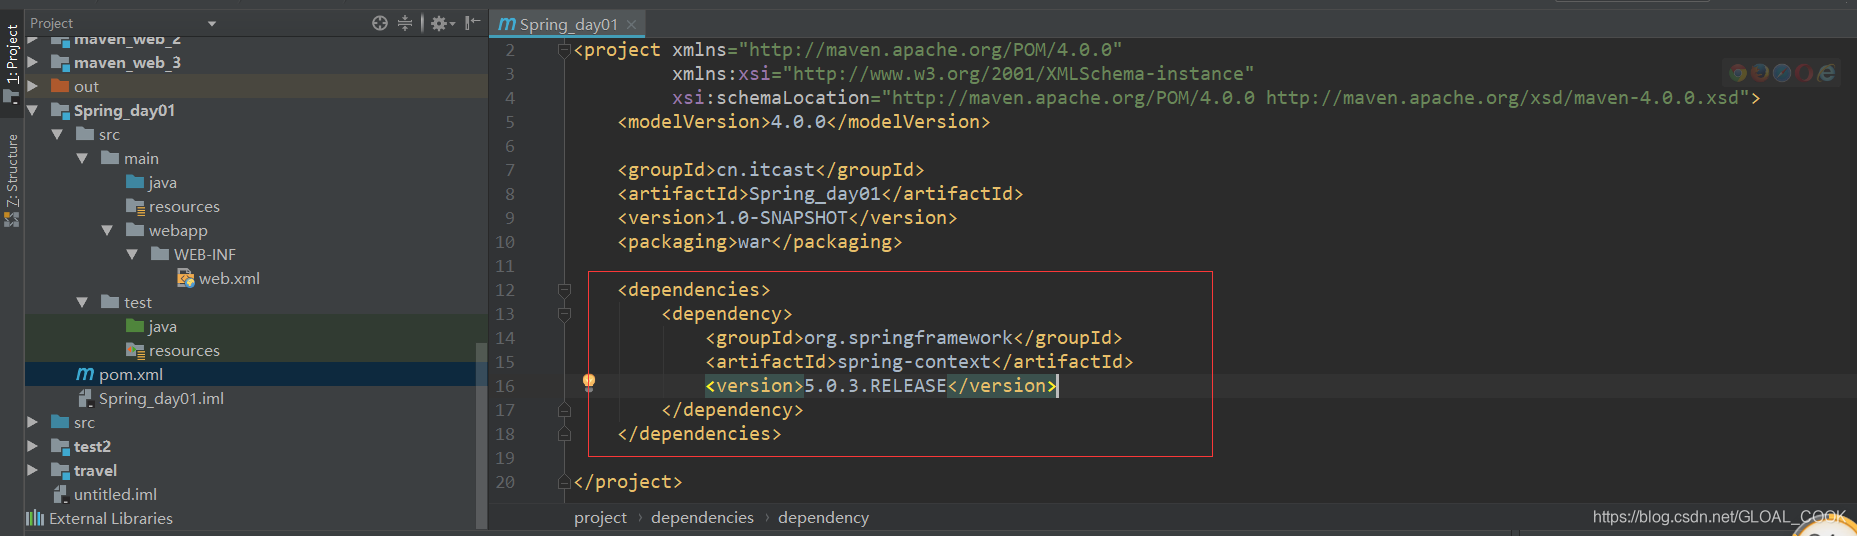
Task: Click 'project' in the breadcrumb bar
Action: point(600,517)
